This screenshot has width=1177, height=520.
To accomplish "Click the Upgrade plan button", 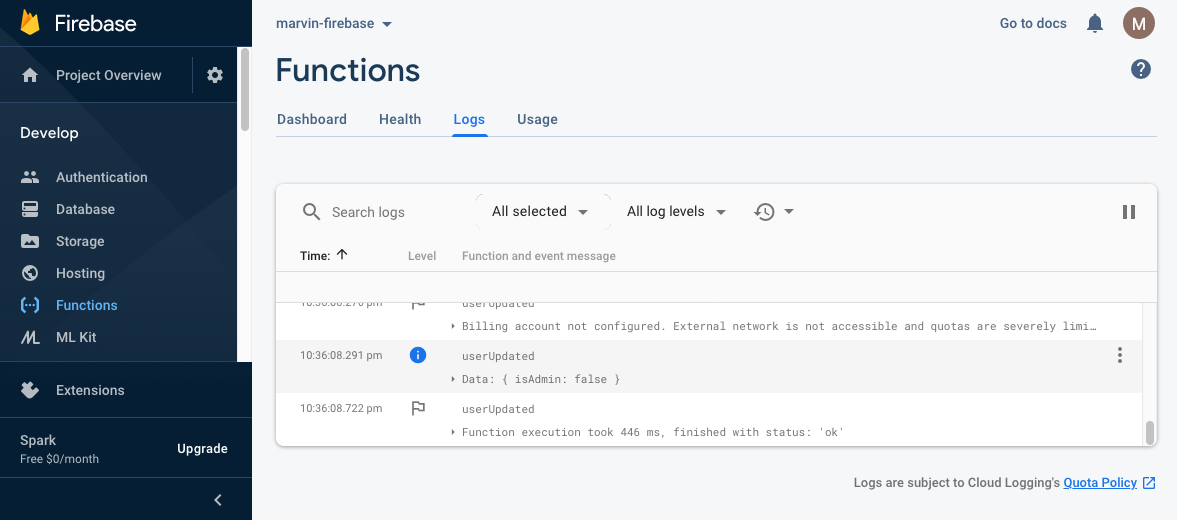I will pyautogui.click(x=202, y=448).
